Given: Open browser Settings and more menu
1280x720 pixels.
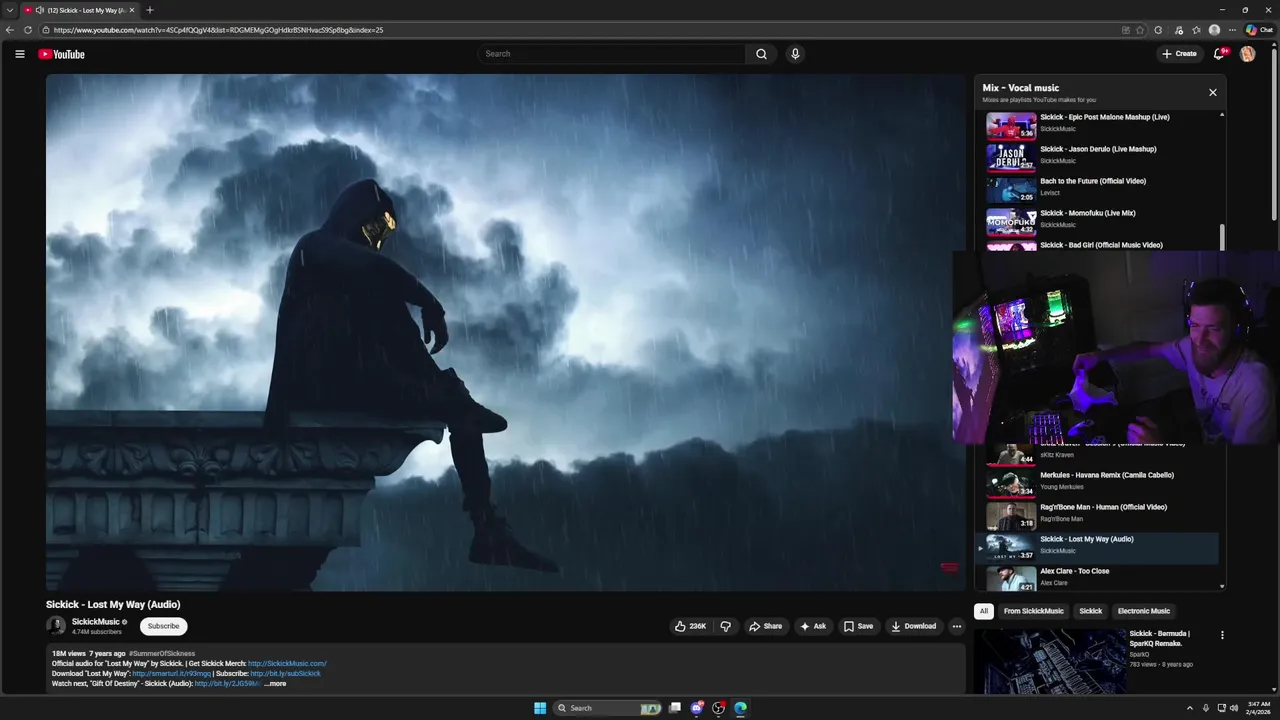Looking at the screenshot, I should tap(1232, 30).
